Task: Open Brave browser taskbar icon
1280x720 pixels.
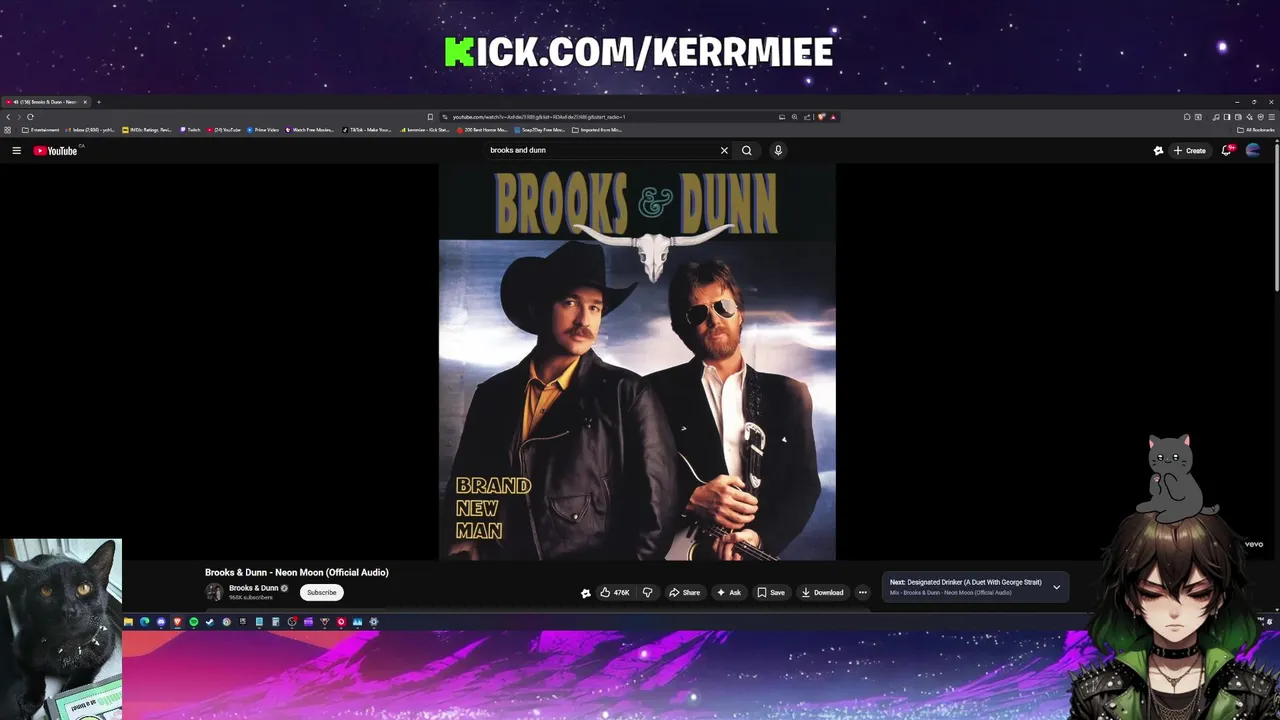Action: 177,622
